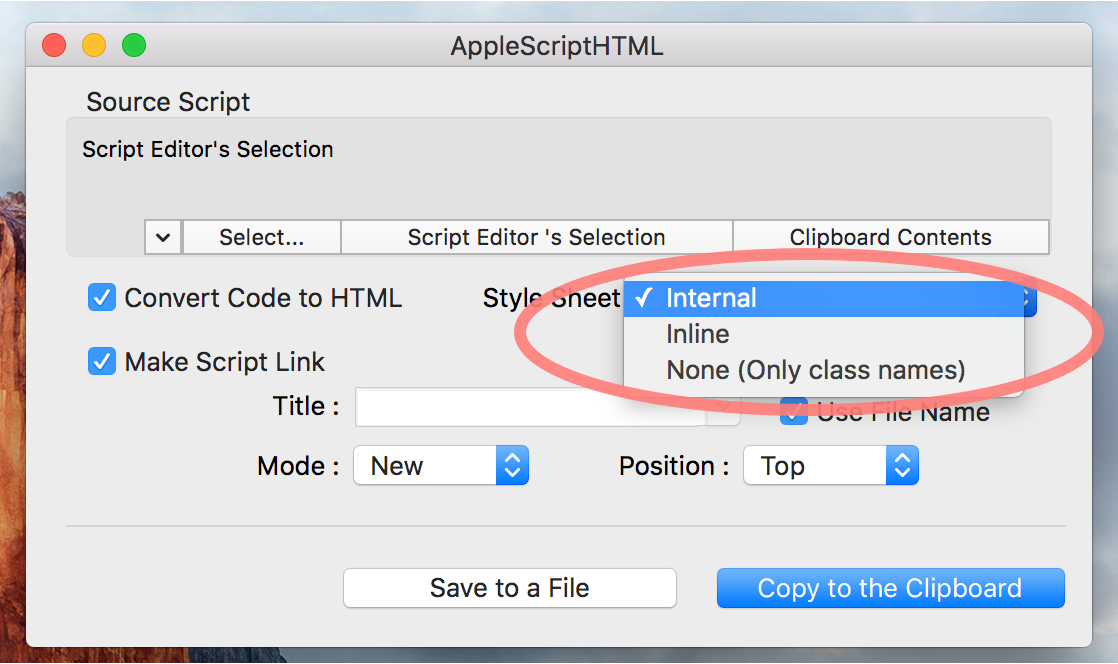The height and width of the screenshot is (664, 1118).
Task: Minimize the window with yellow button
Action: click(94, 45)
